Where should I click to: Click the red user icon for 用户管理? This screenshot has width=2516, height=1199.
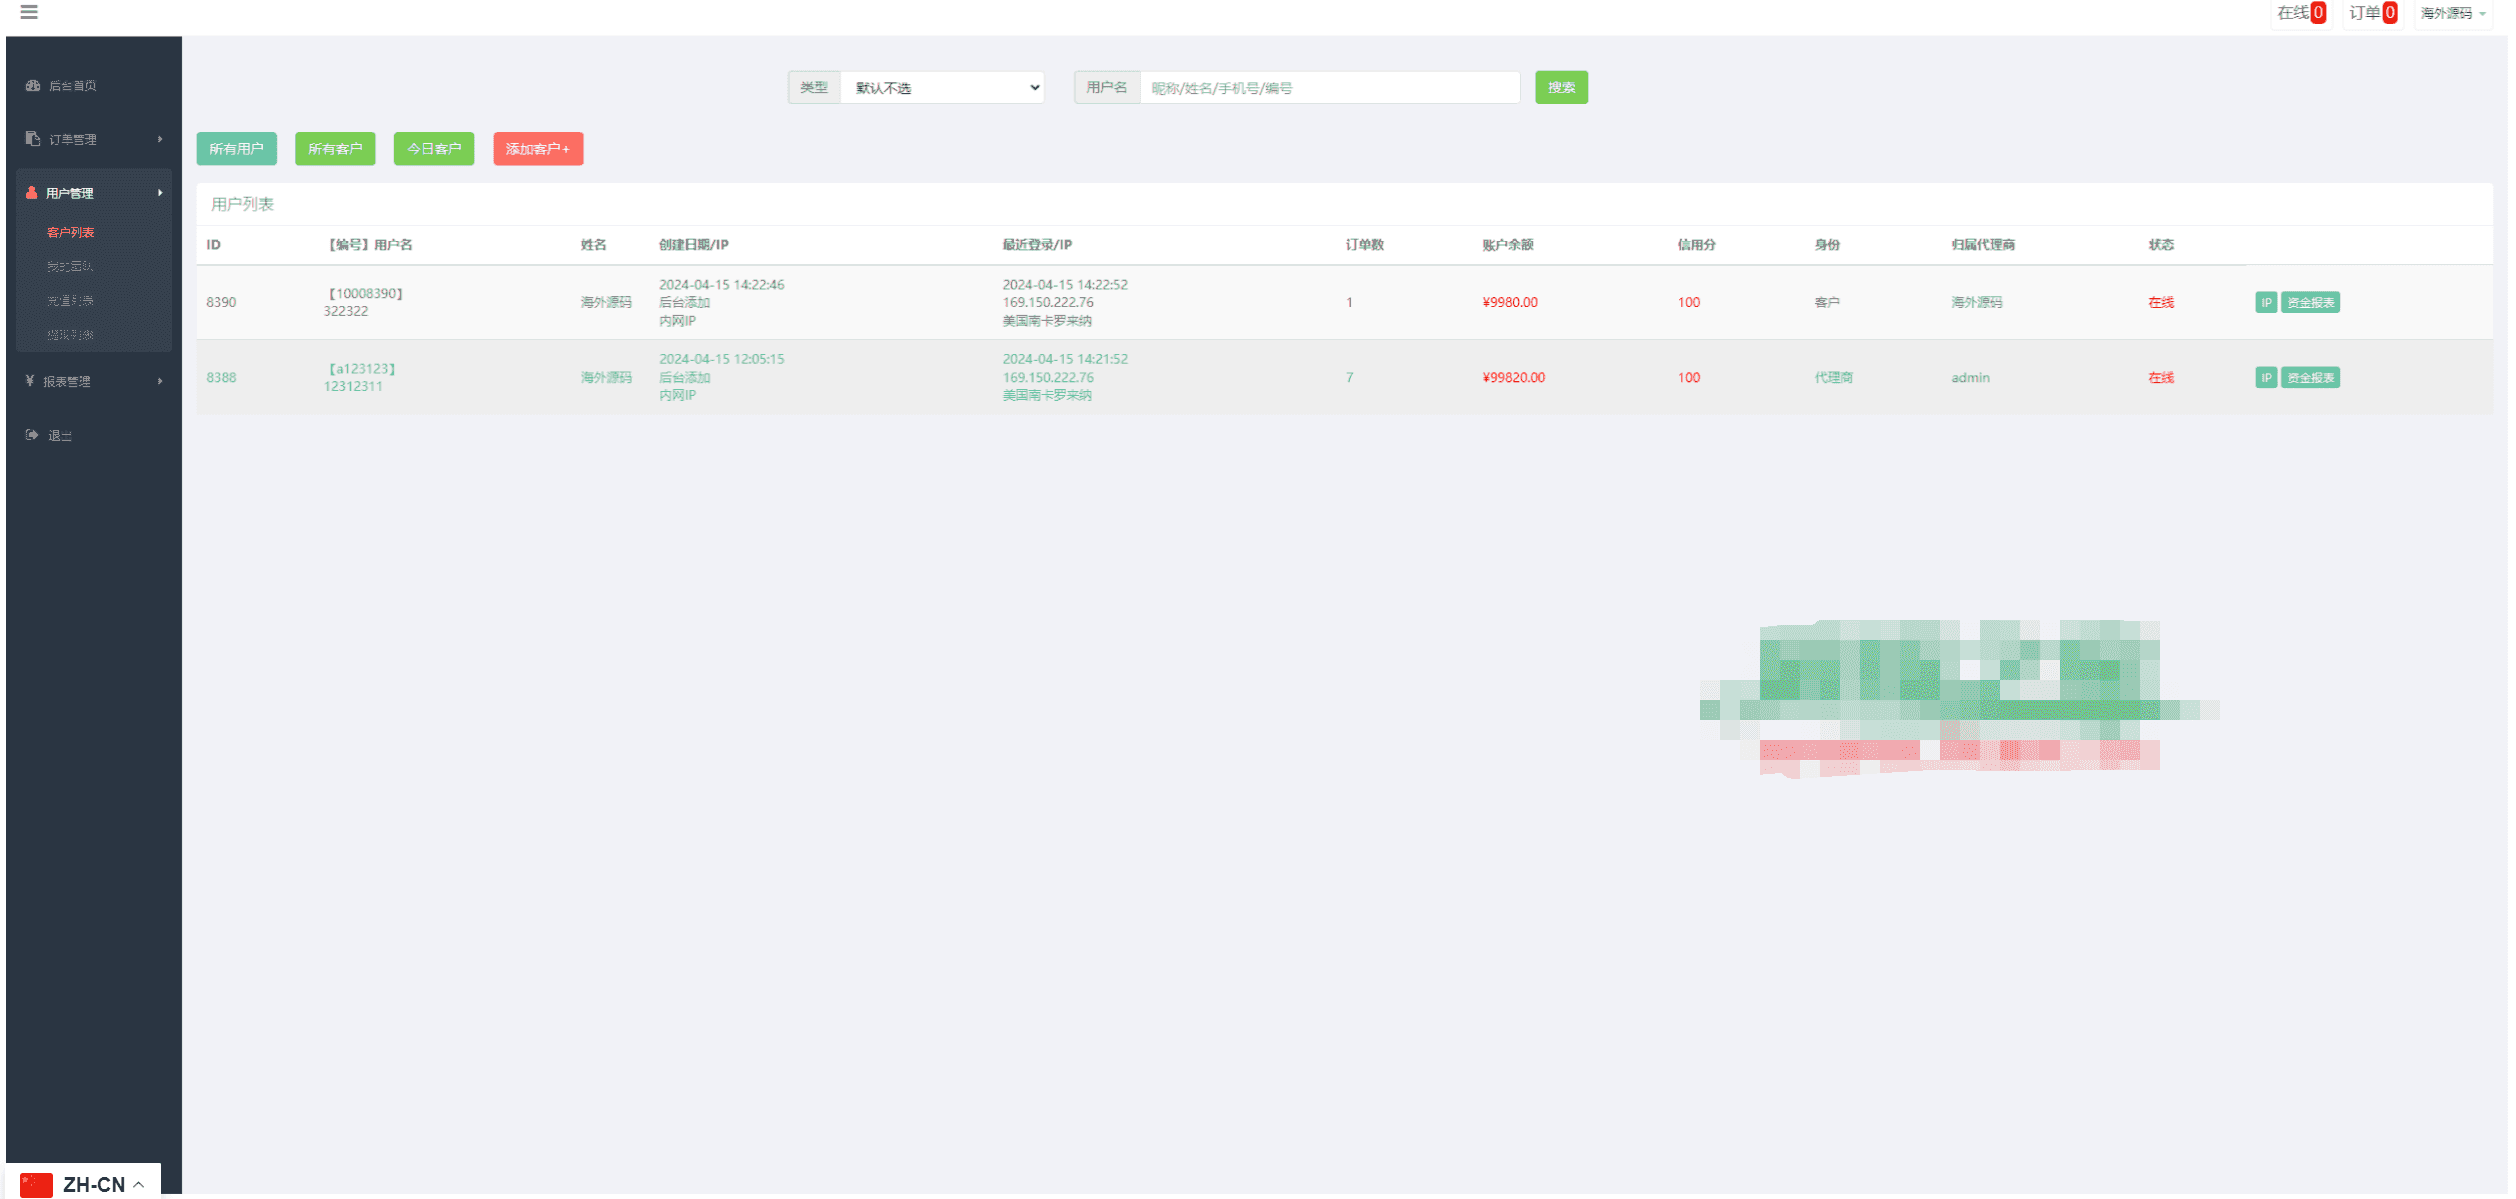pos(32,193)
